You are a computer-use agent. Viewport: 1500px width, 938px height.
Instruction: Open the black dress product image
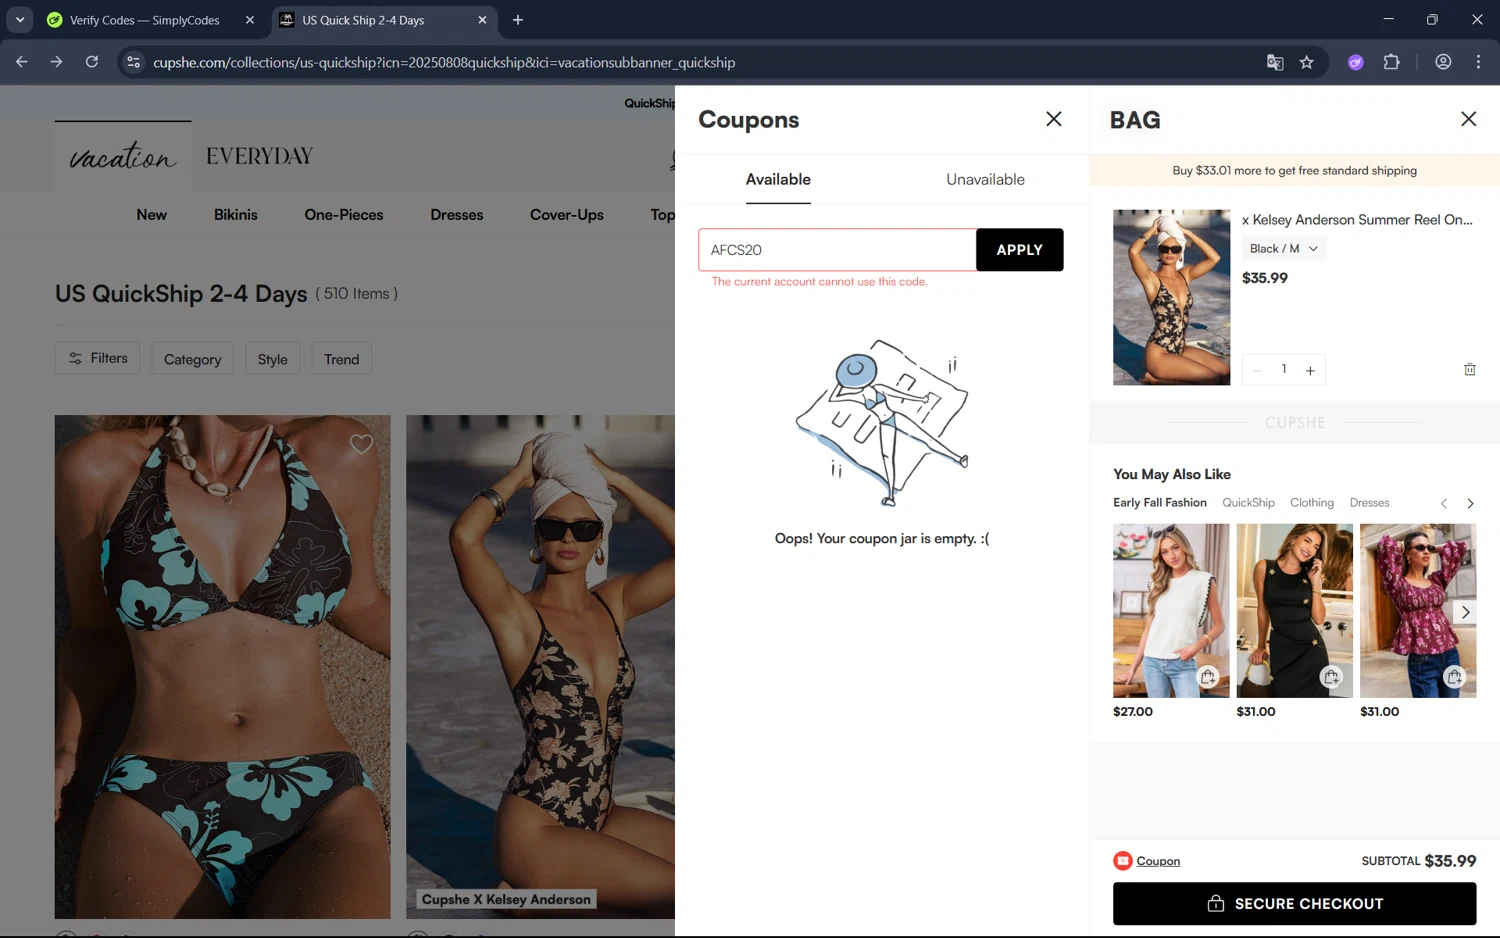[x=1294, y=610]
